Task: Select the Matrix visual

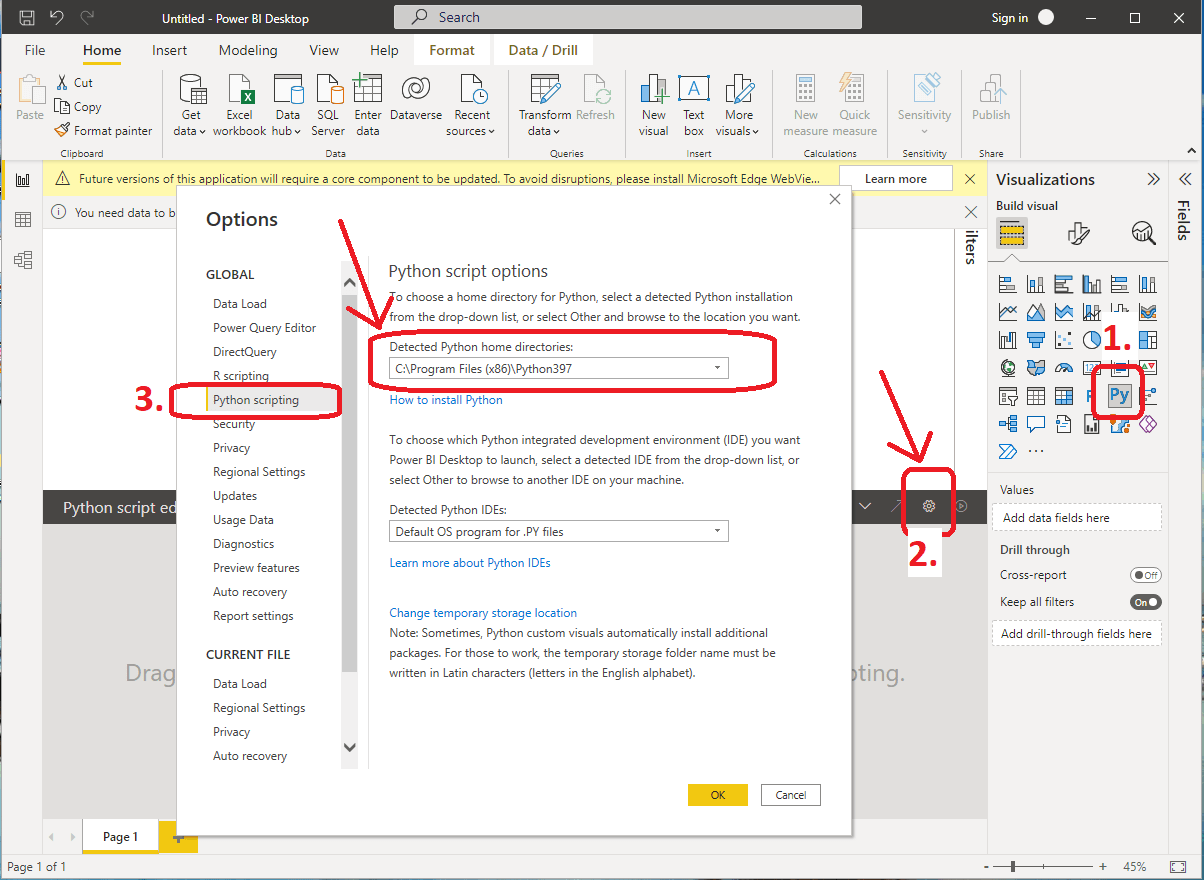Action: click(x=1064, y=396)
